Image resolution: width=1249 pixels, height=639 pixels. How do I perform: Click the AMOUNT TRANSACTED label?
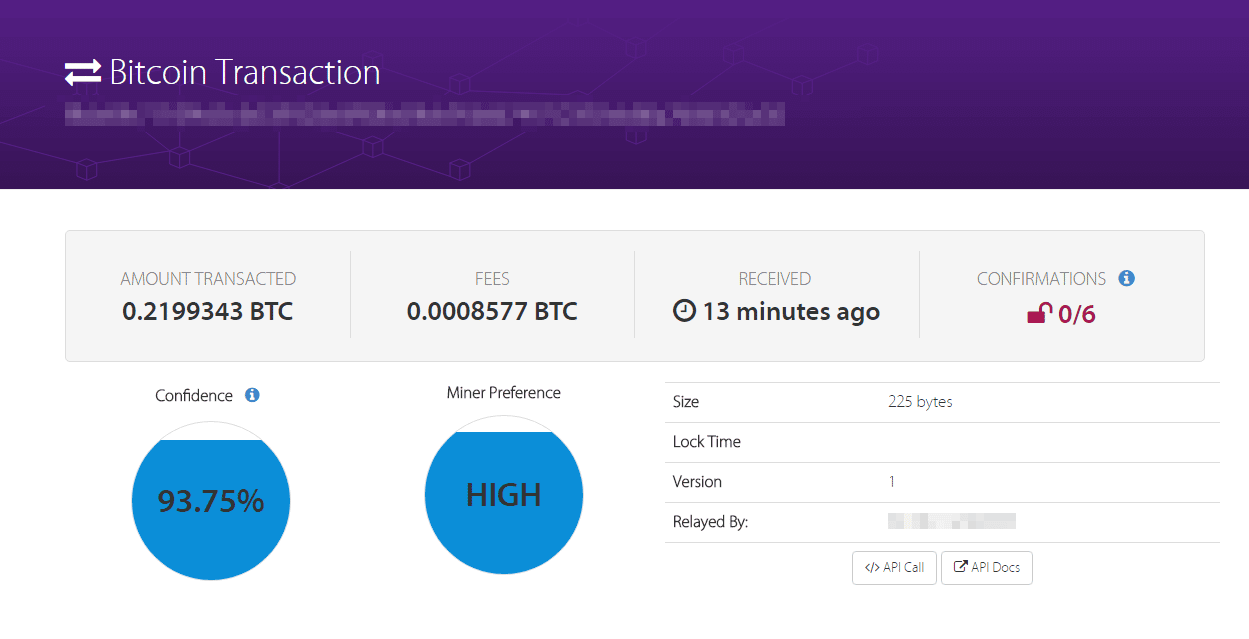[208, 279]
